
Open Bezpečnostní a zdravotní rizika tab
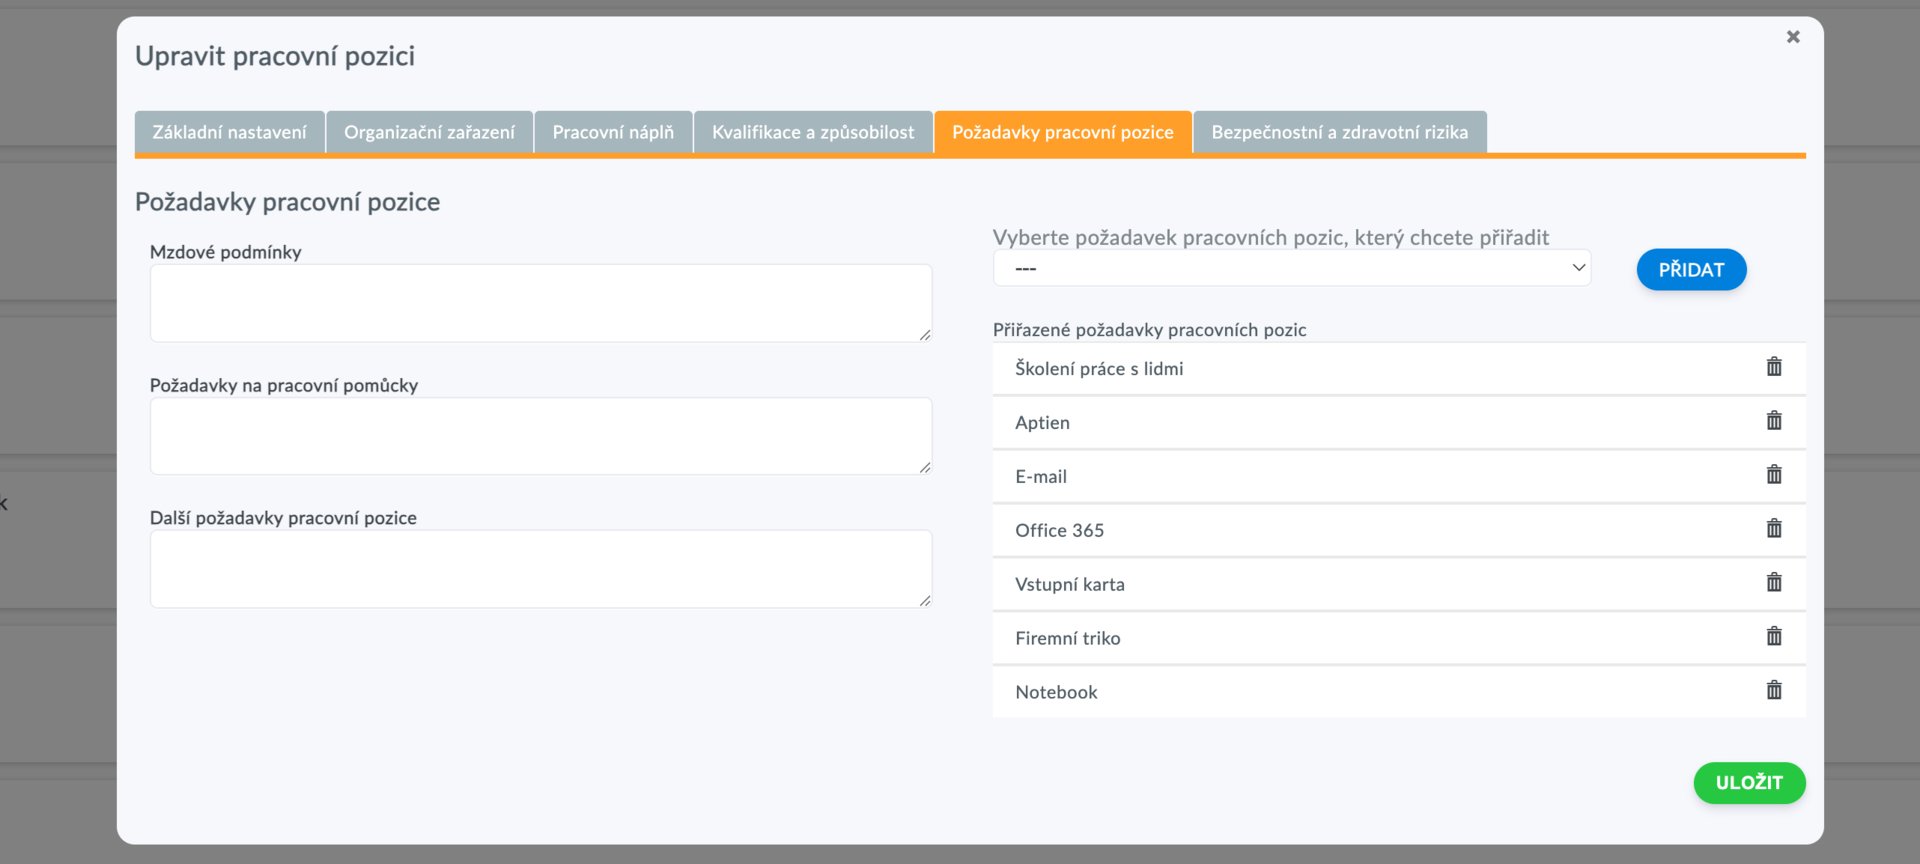[1340, 132]
